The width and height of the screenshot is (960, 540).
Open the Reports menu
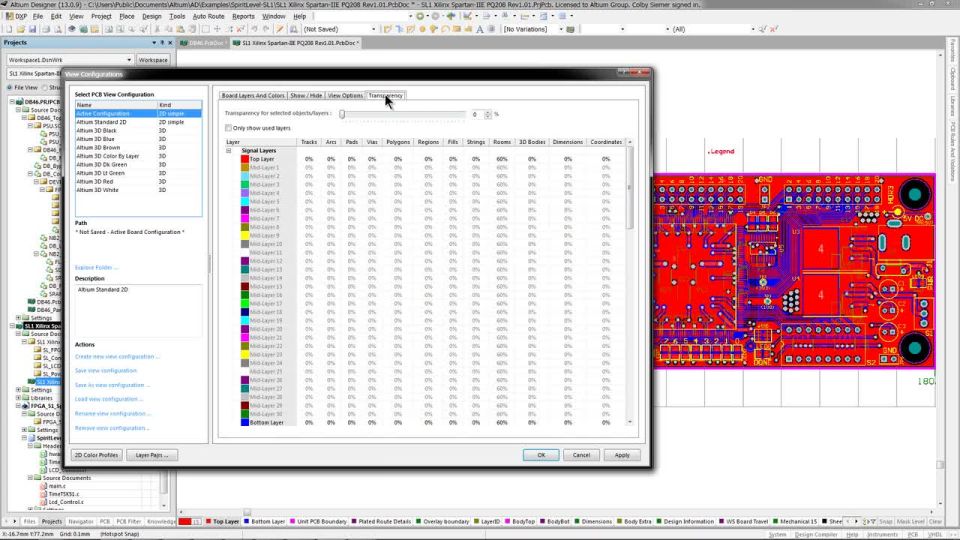[x=243, y=16]
